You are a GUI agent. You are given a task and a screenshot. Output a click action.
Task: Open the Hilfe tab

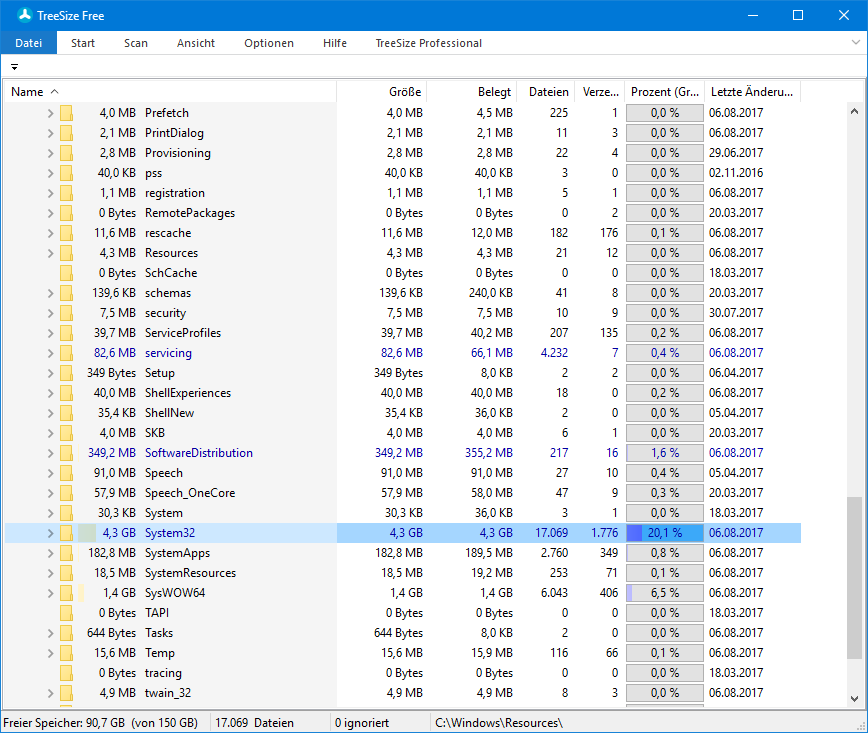(335, 43)
